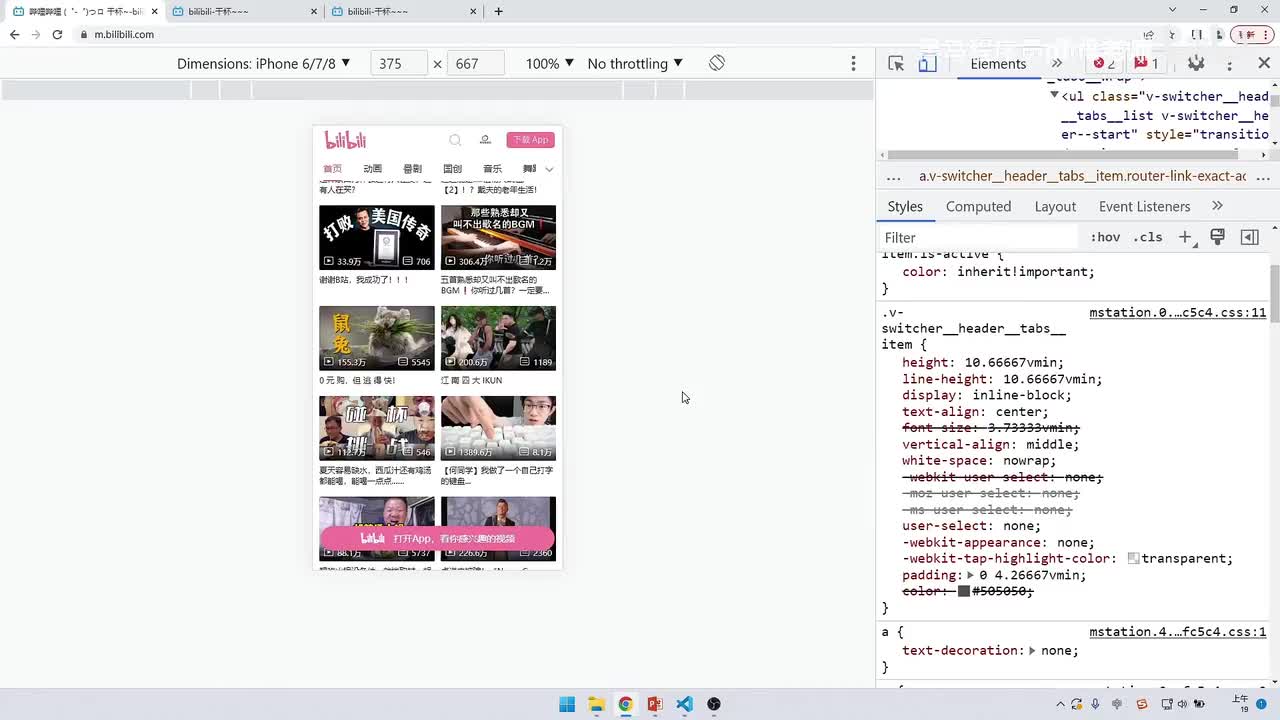
Task: Click the bilibili logo on mobile page
Action: [x=345, y=140]
